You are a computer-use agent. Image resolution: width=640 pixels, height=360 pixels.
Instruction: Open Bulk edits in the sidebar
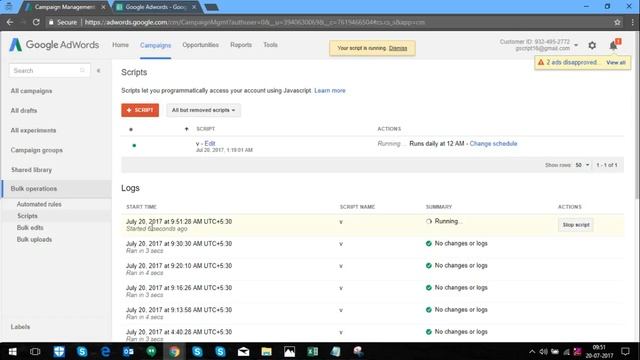tap(30, 228)
